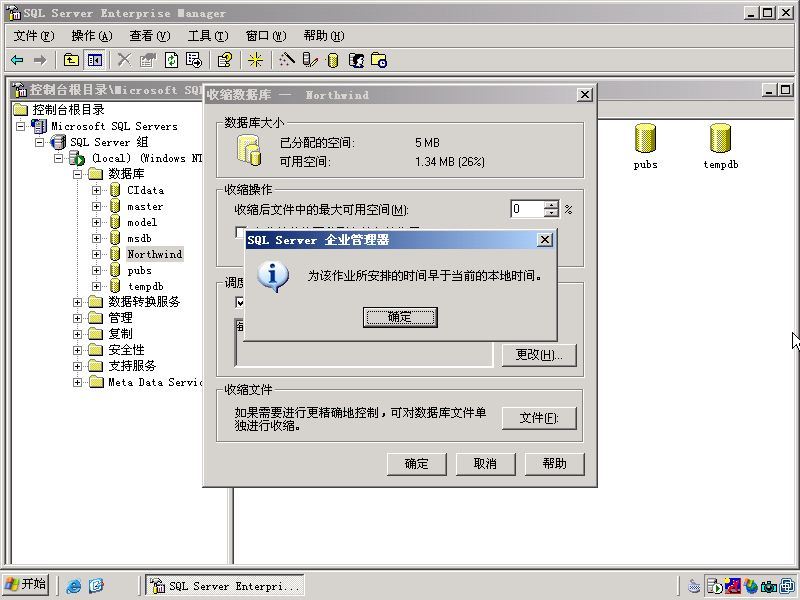Click 帮助 button in the shrink dialog
Screen dimensions: 800x600
coord(554,464)
